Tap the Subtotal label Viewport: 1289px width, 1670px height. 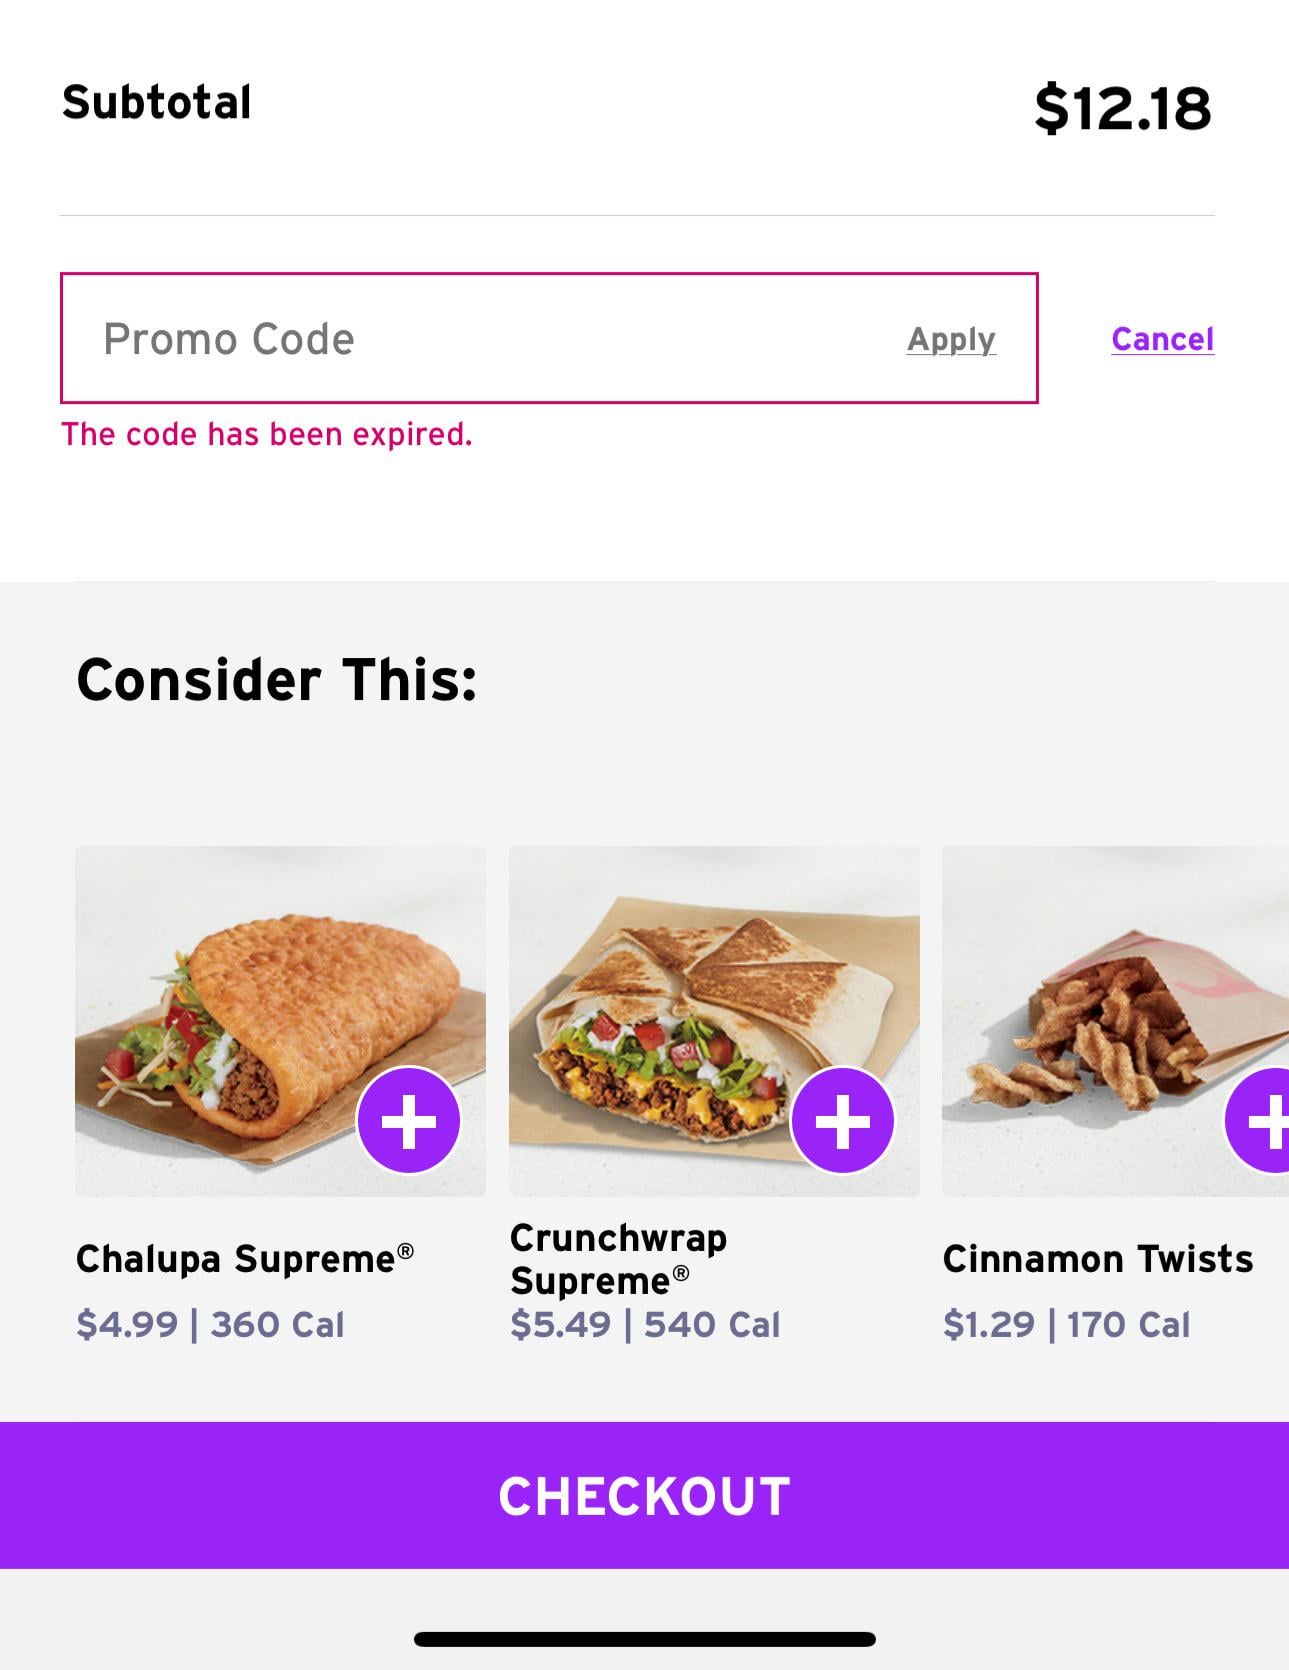click(x=157, y=103)
